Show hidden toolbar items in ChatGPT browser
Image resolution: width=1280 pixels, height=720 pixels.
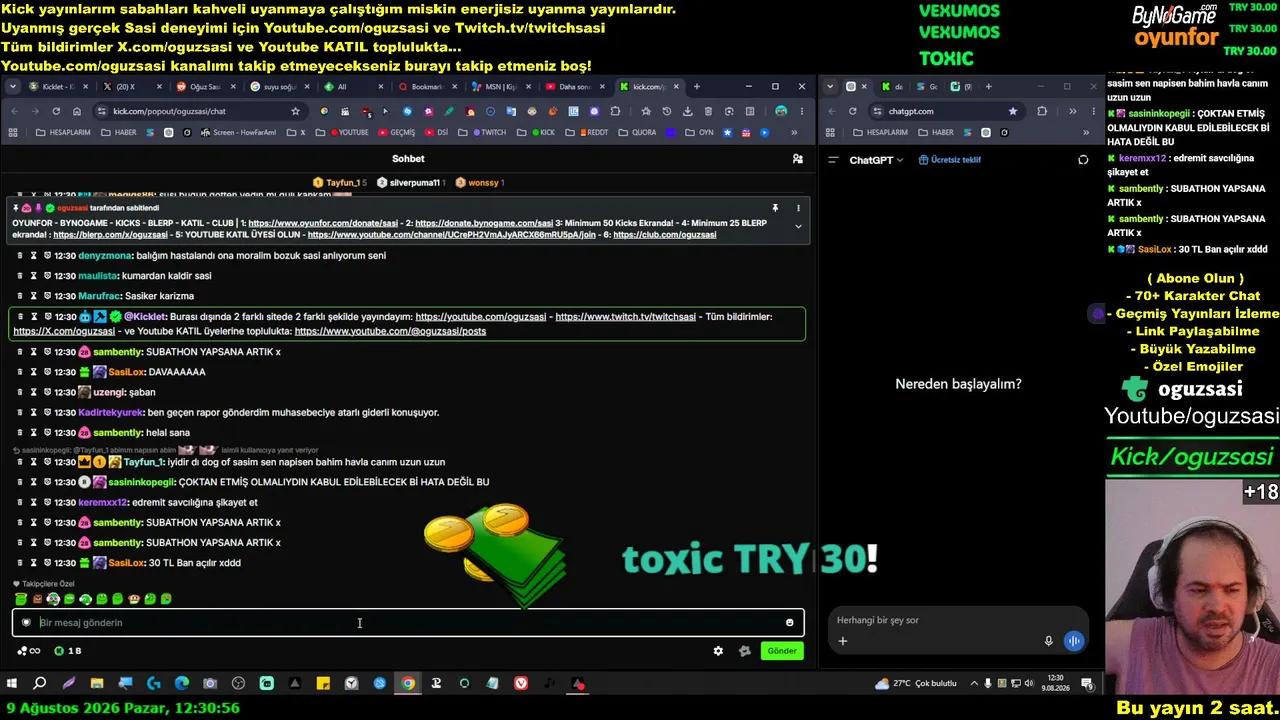(x=1072, y=111)
